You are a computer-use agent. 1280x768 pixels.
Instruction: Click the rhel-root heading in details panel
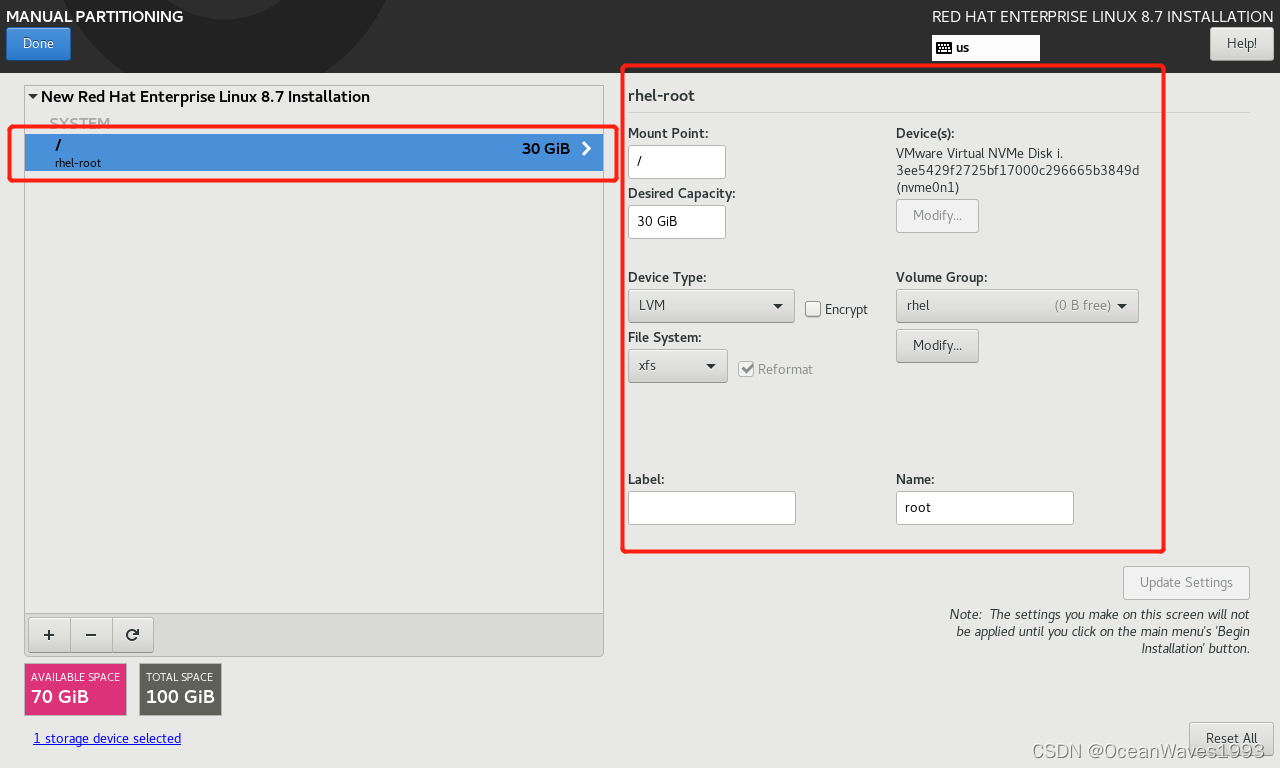661,96
